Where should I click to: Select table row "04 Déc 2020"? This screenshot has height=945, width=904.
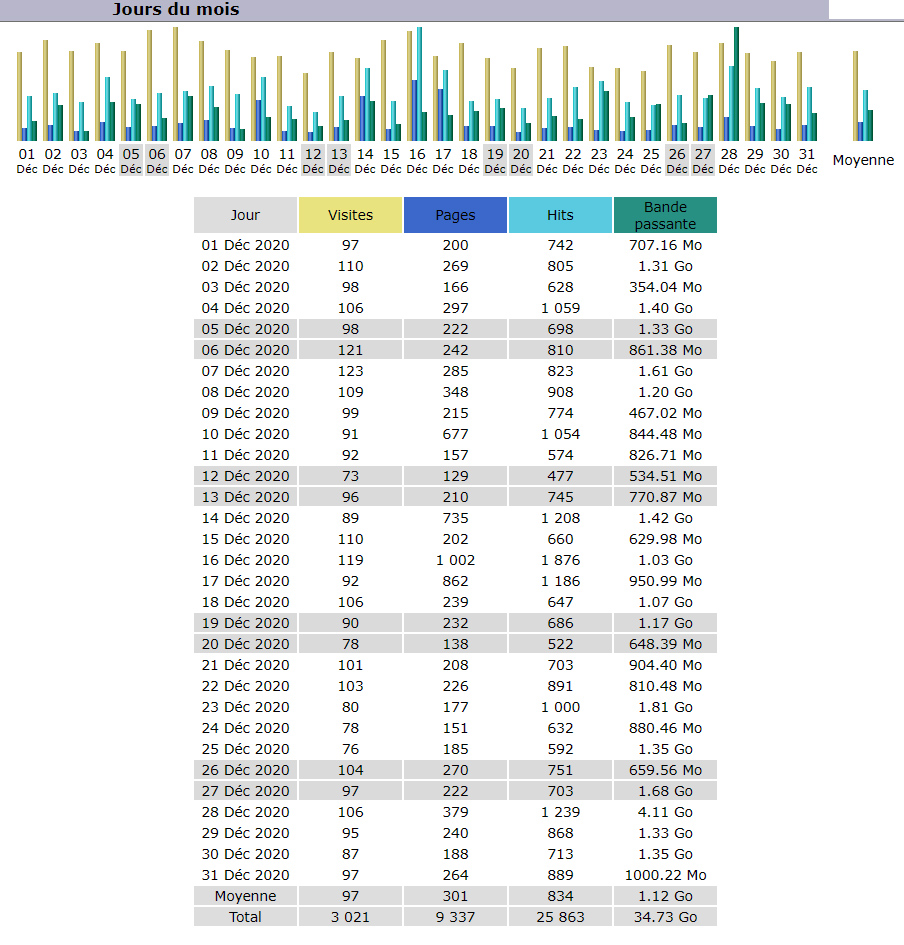pyautogui.click(x=456, y=308)
